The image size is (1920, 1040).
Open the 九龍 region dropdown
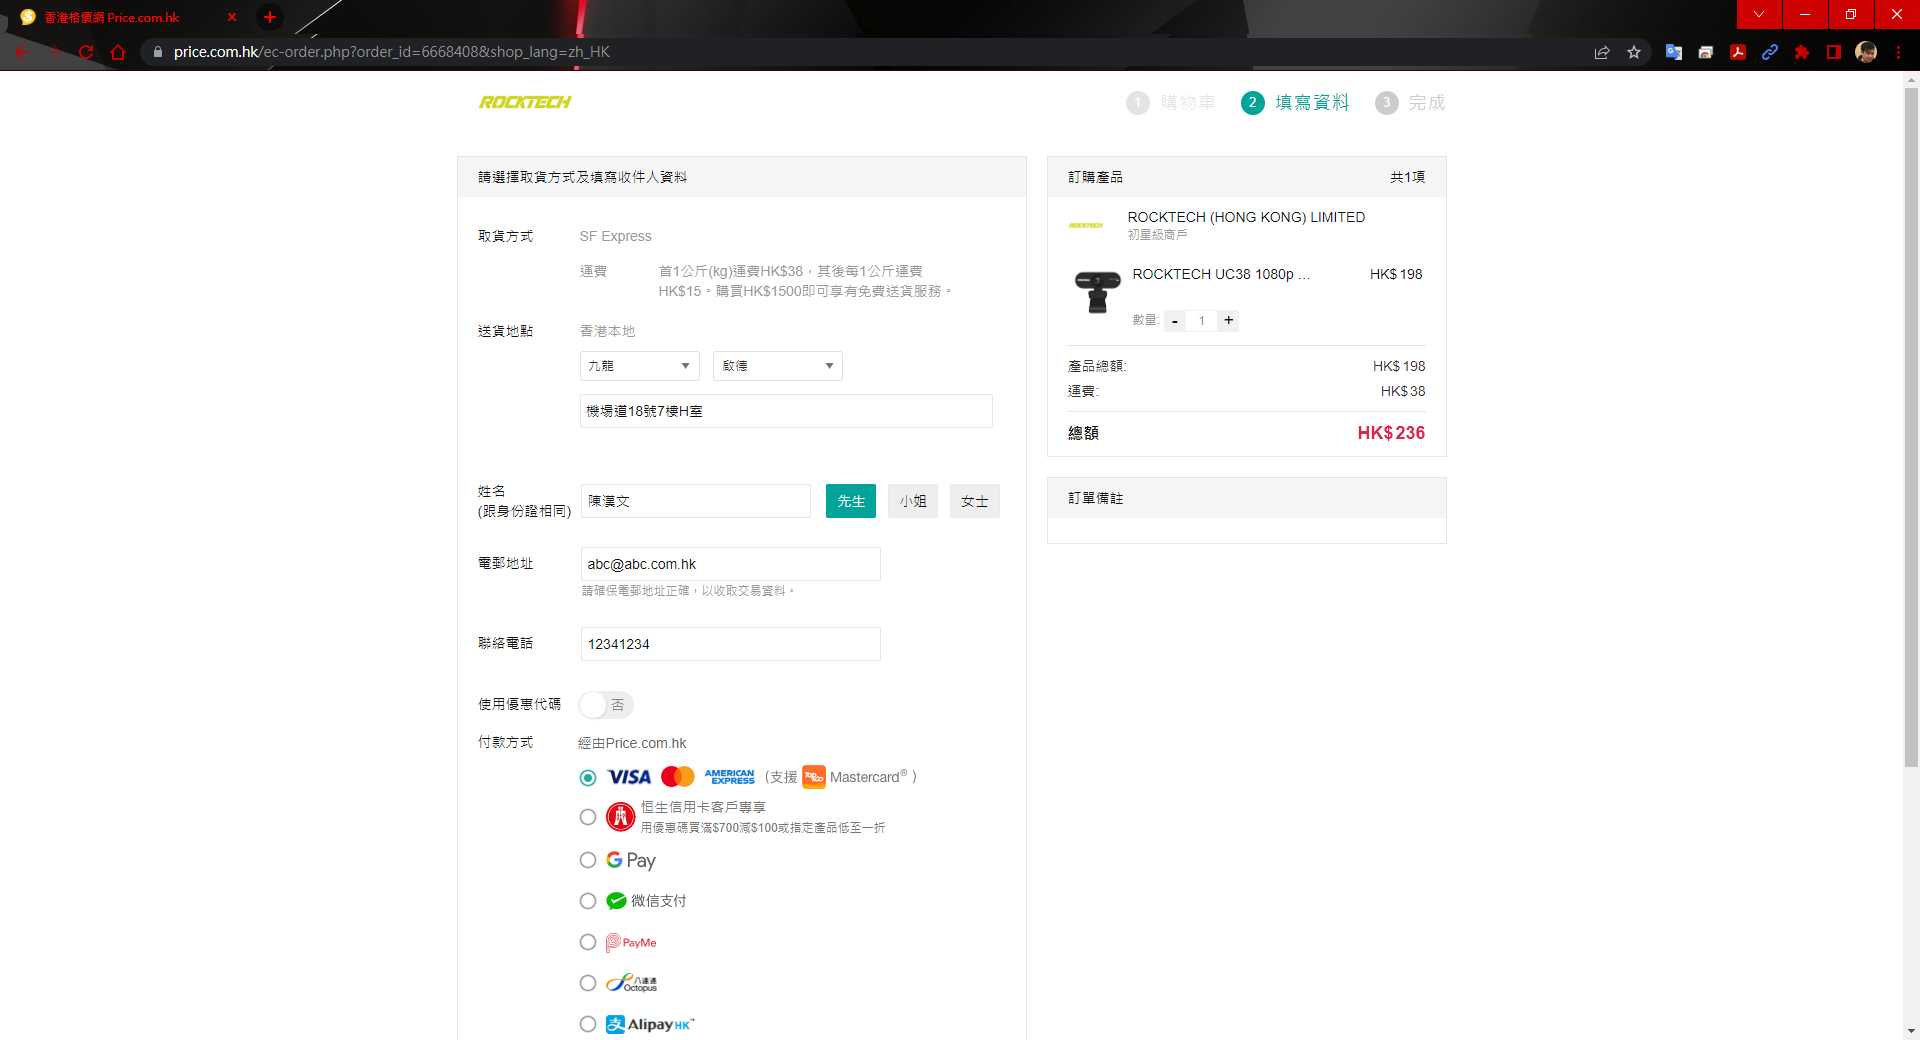tap(639, 366)
